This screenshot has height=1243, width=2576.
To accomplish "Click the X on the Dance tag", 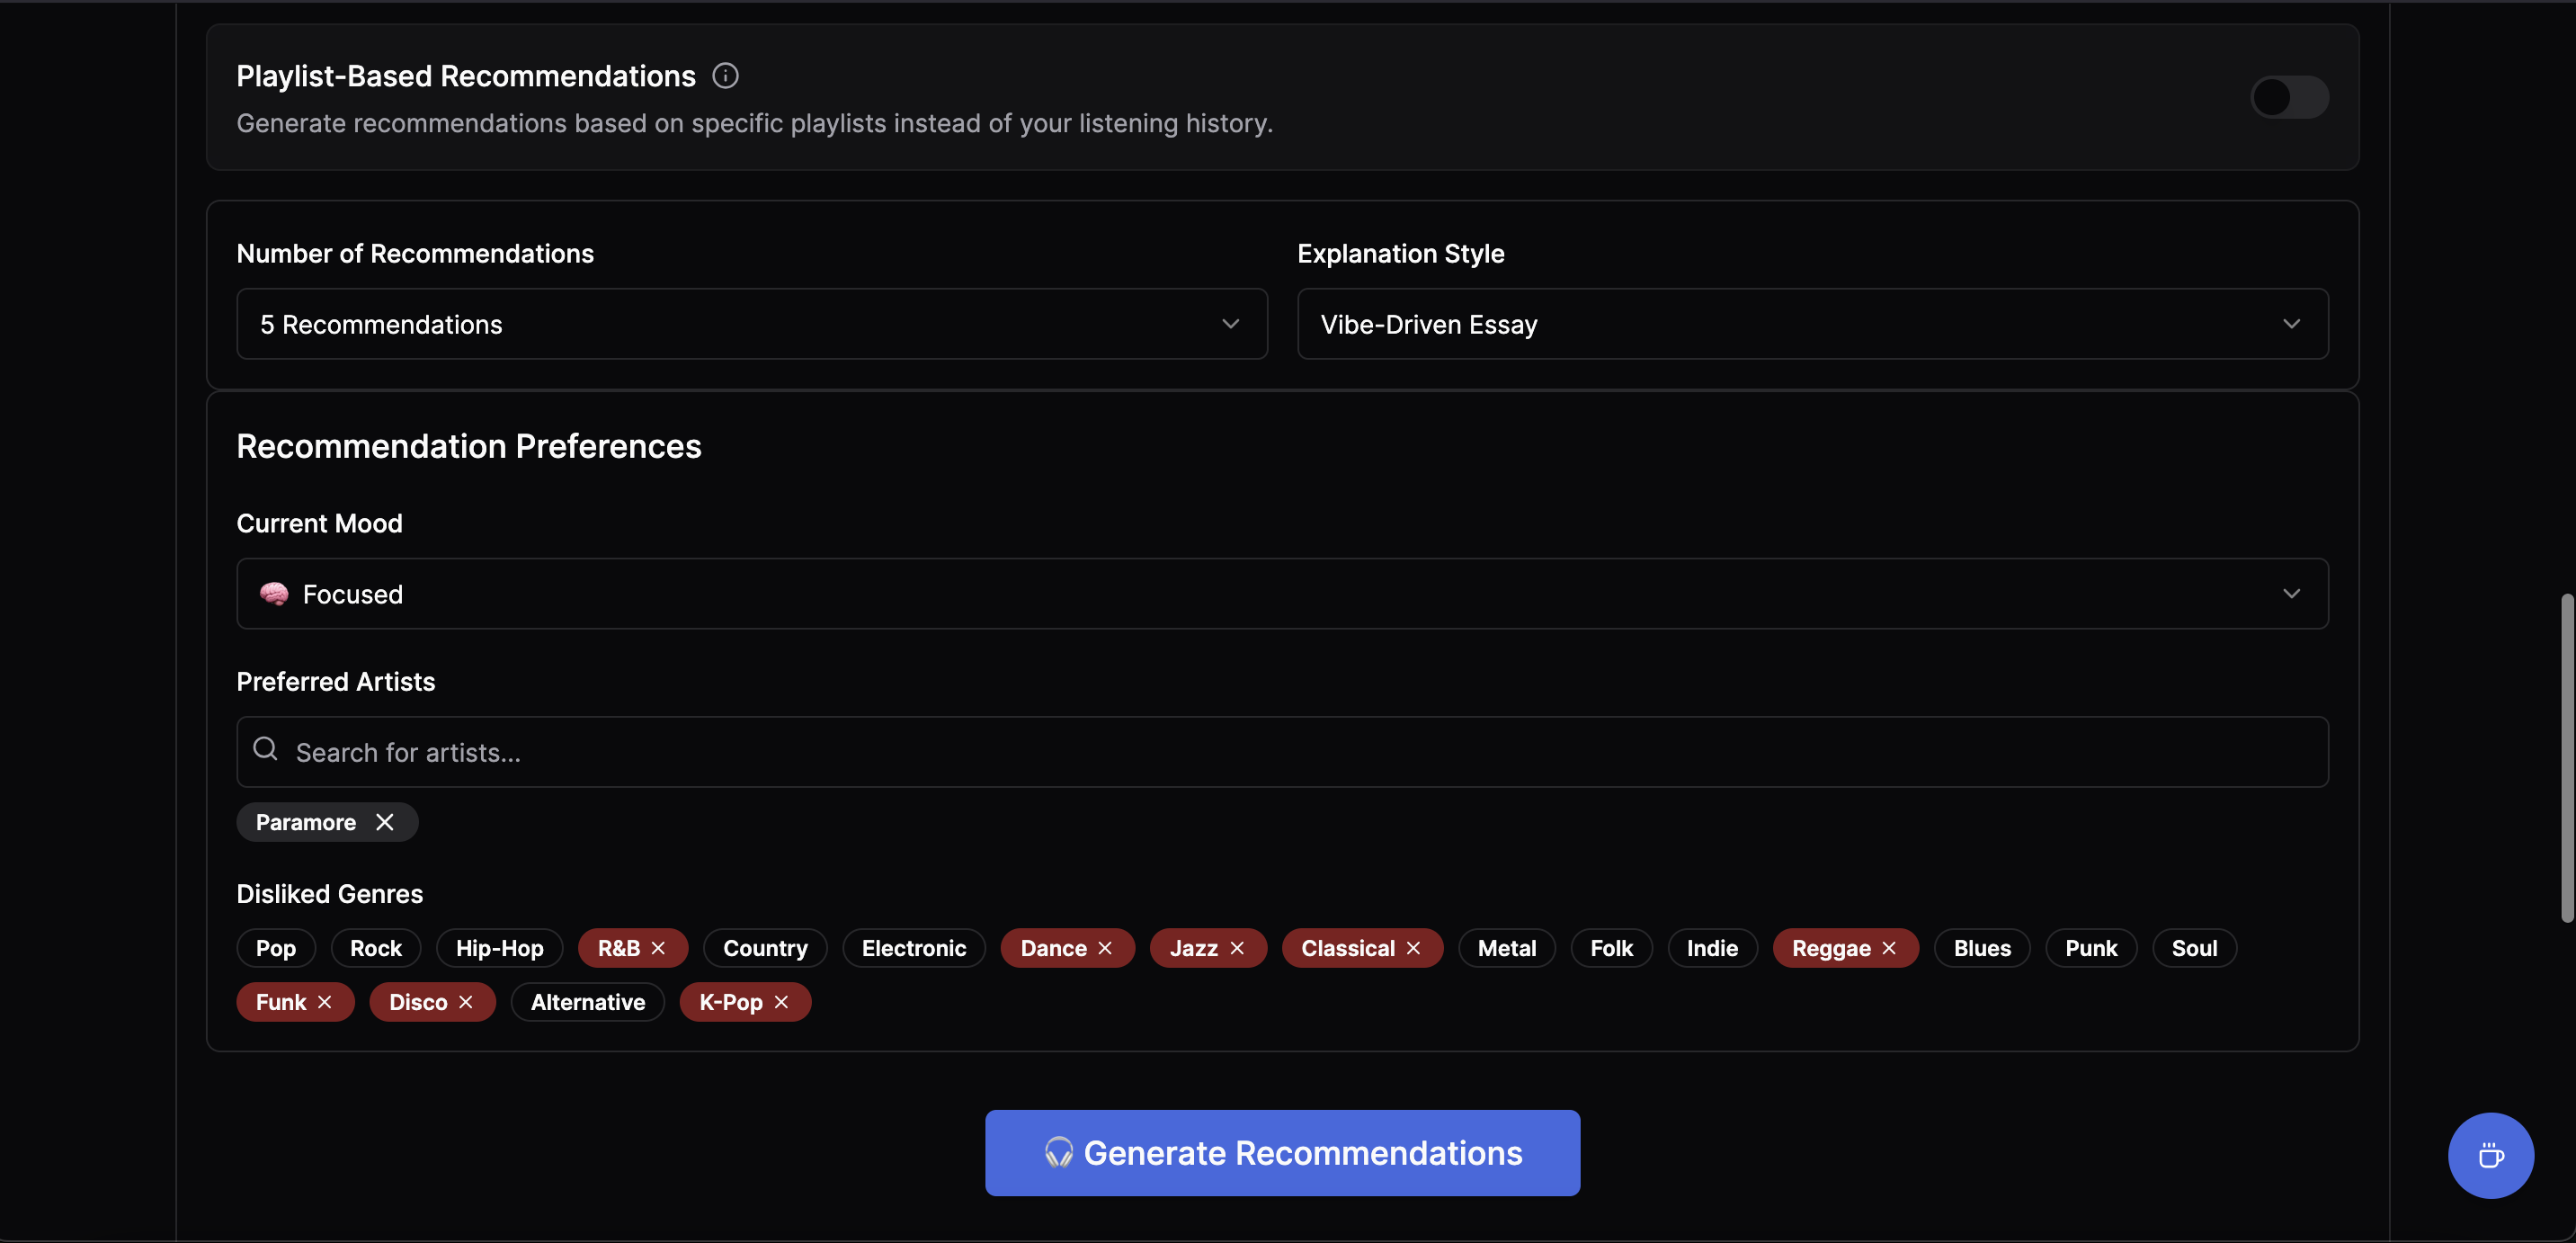I will [1105, 948].
